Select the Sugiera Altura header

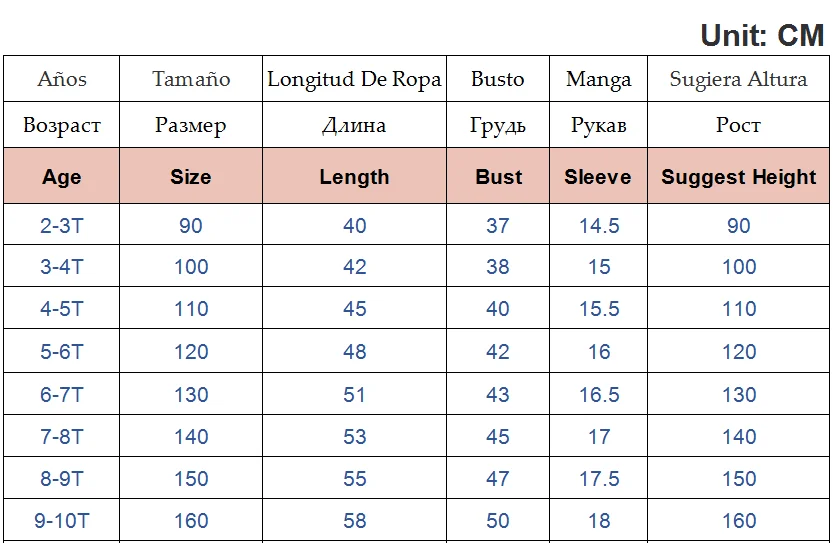(738, 79)
